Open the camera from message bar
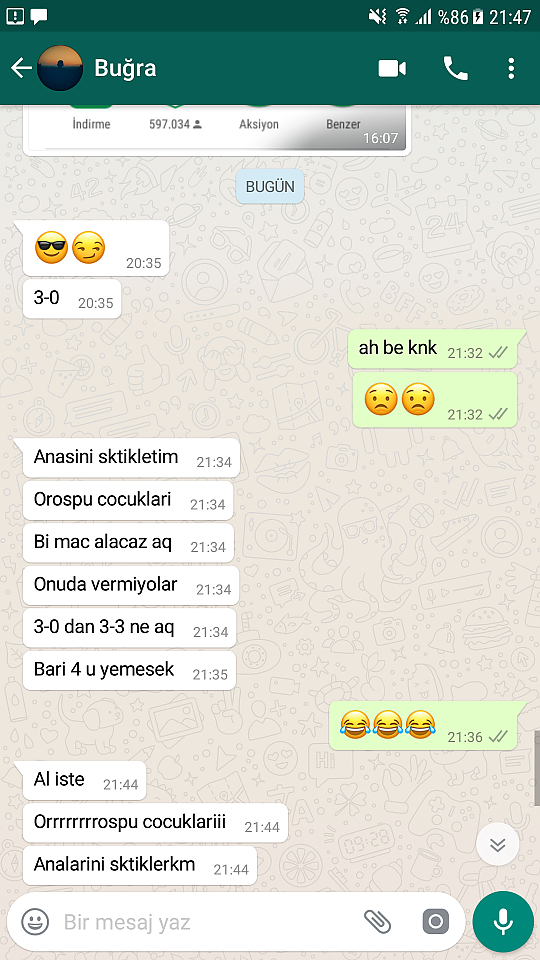The width and height of the screenshot is (540, 960). 435,921
